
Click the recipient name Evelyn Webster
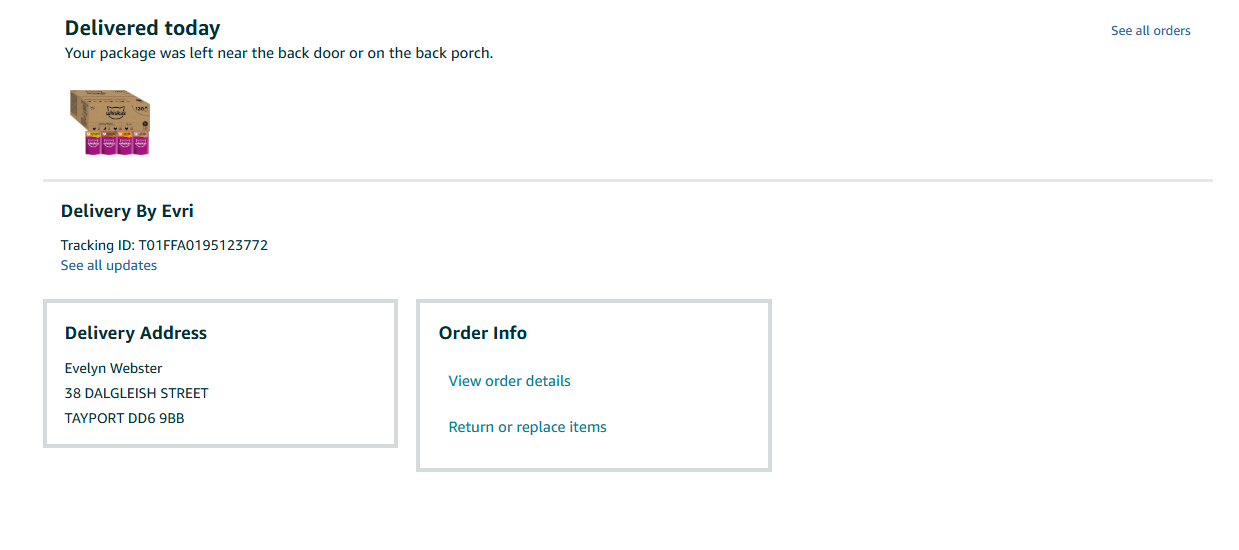(113, 368)
